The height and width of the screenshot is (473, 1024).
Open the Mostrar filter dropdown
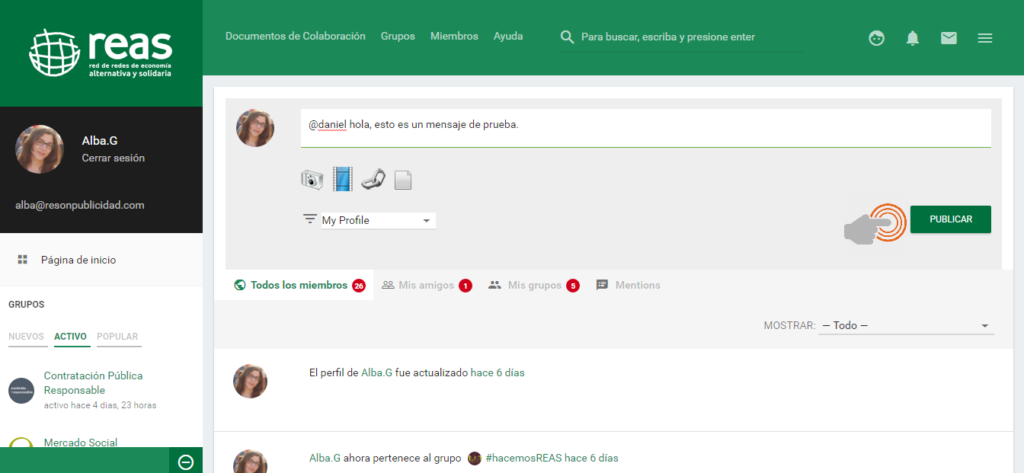click(905, 326)
